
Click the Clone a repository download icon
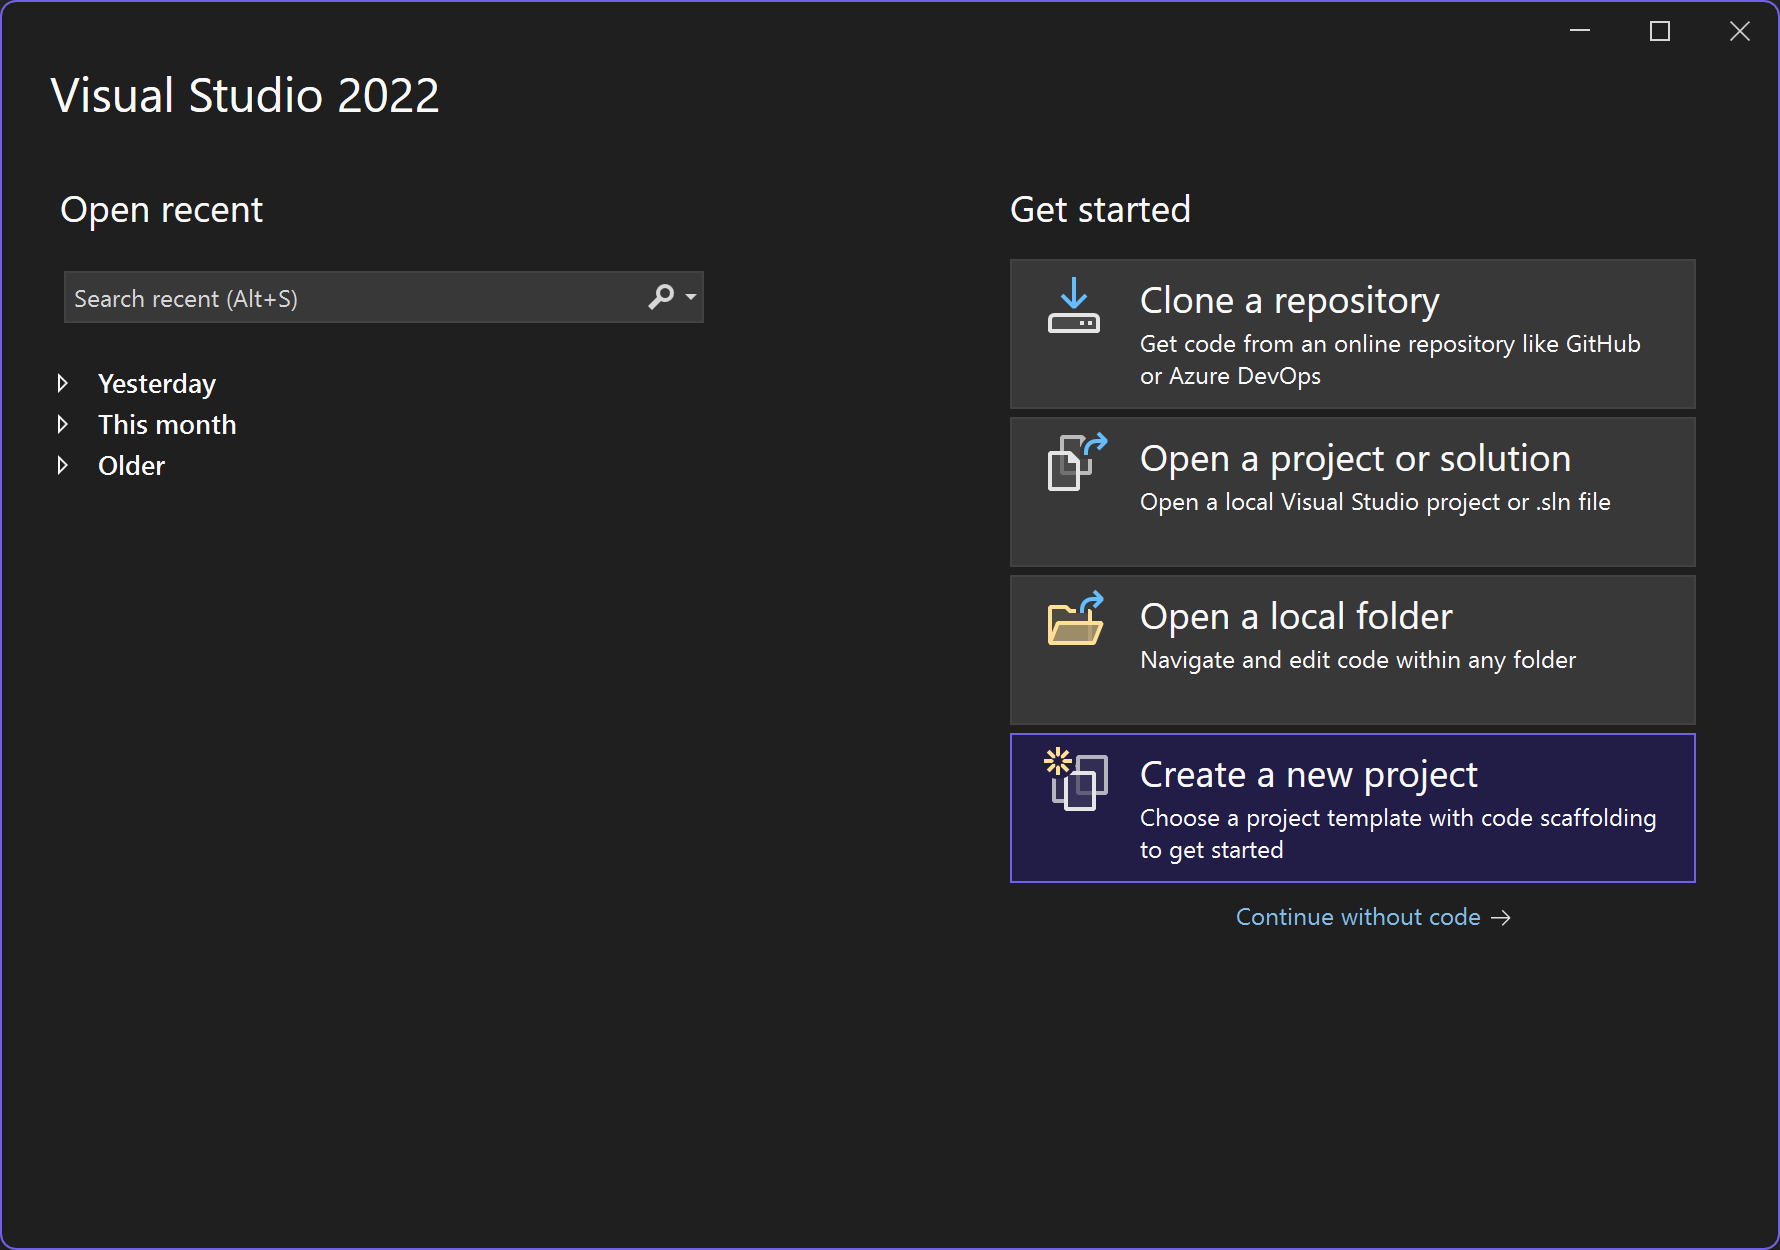[1073, 307]
